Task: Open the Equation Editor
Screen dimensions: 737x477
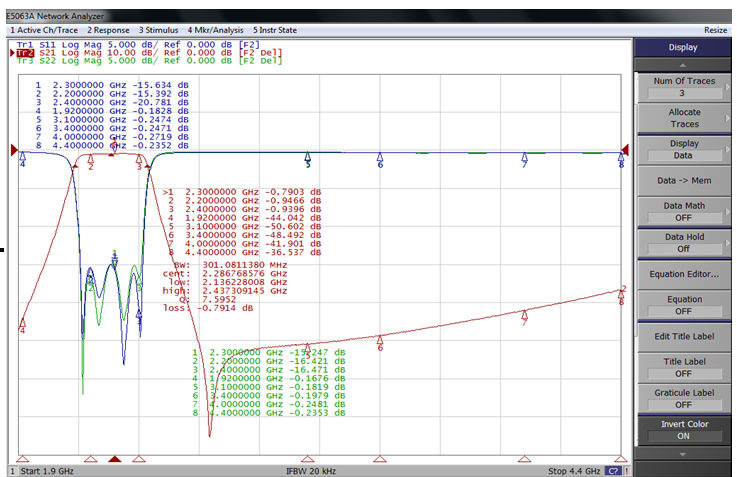Action: tap(683, 274)
